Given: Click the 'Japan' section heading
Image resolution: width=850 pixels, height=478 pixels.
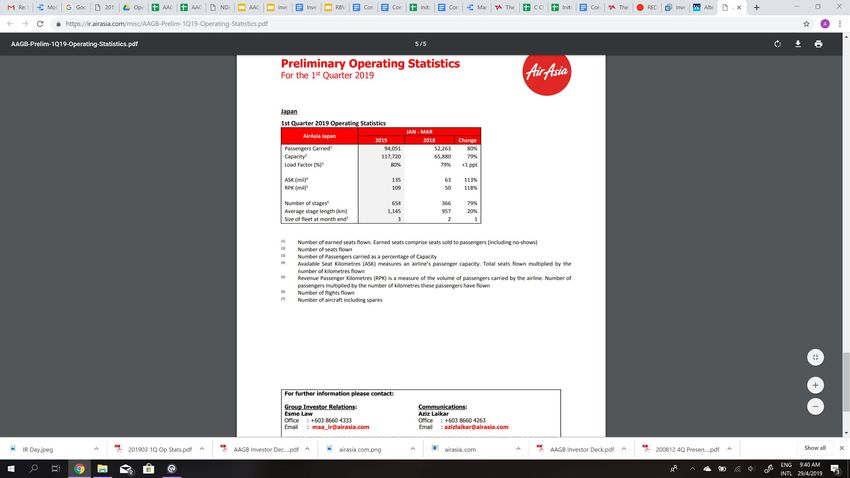Looking at the screenshot, I should (289, 112).
